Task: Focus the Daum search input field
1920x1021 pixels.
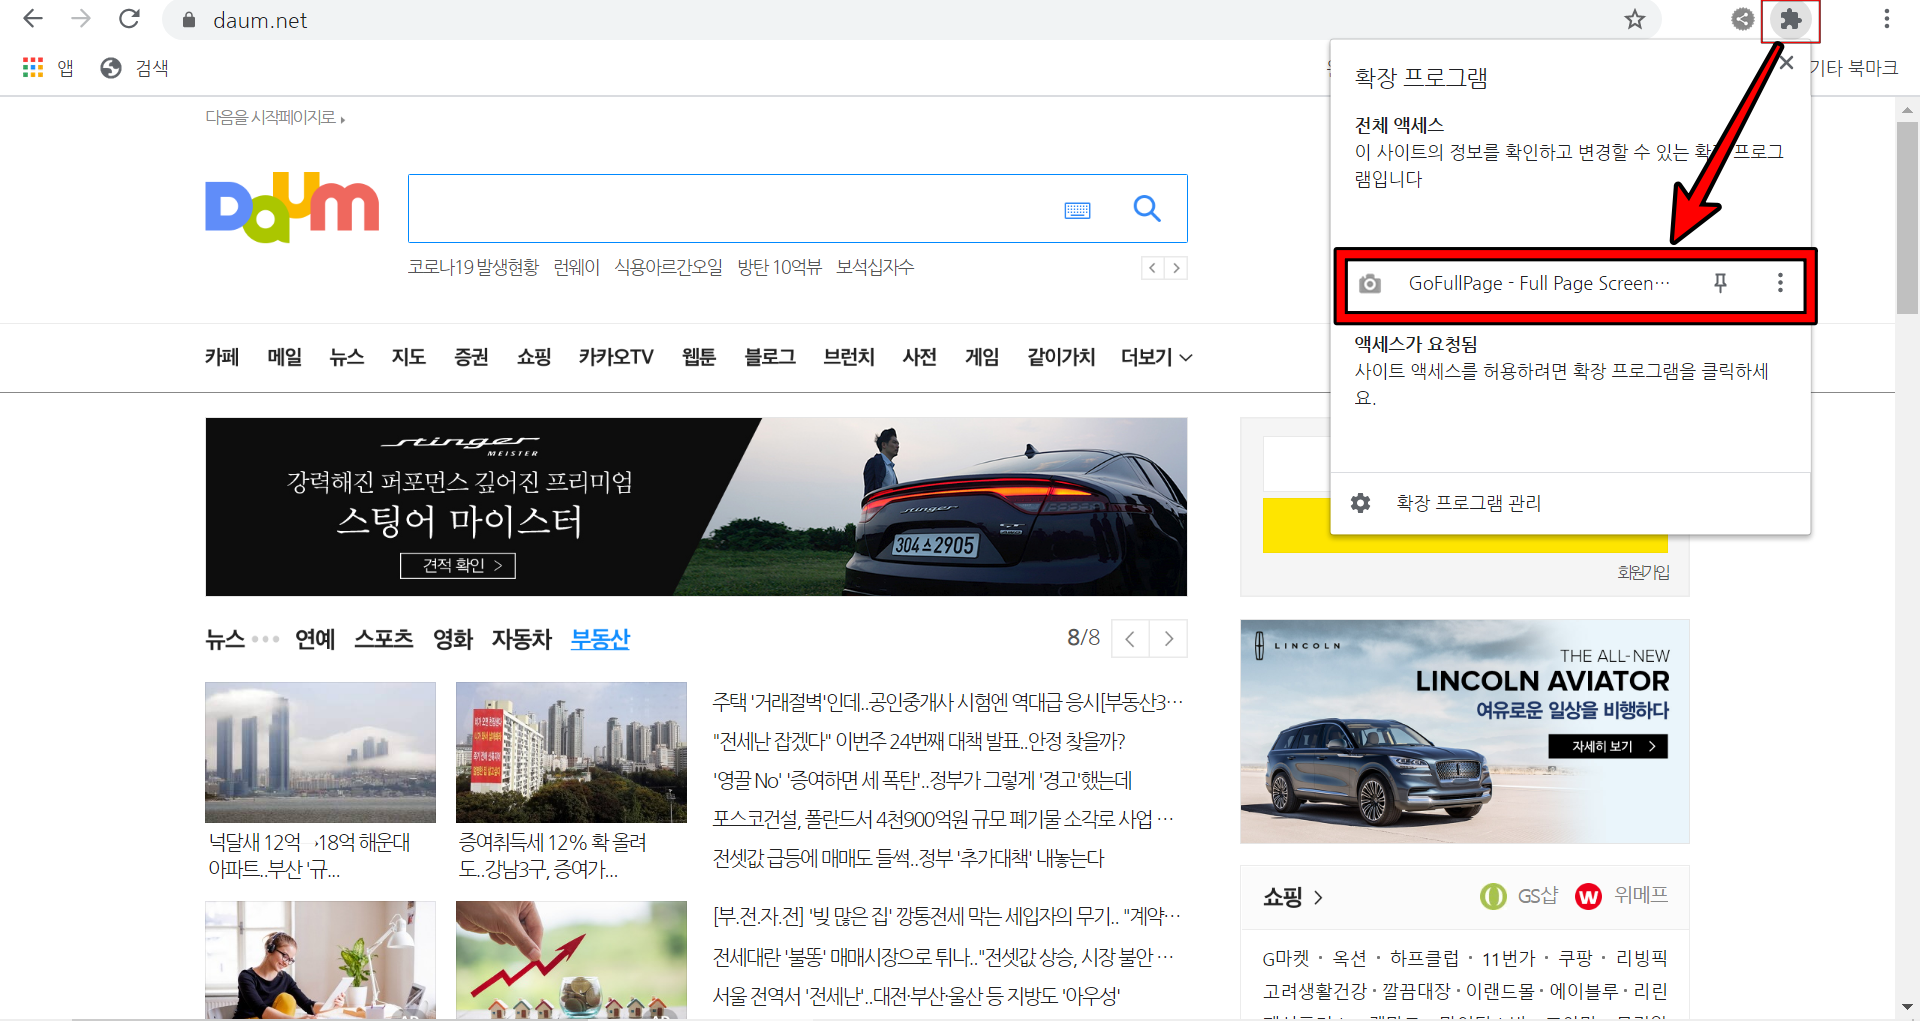Action: 735,208
